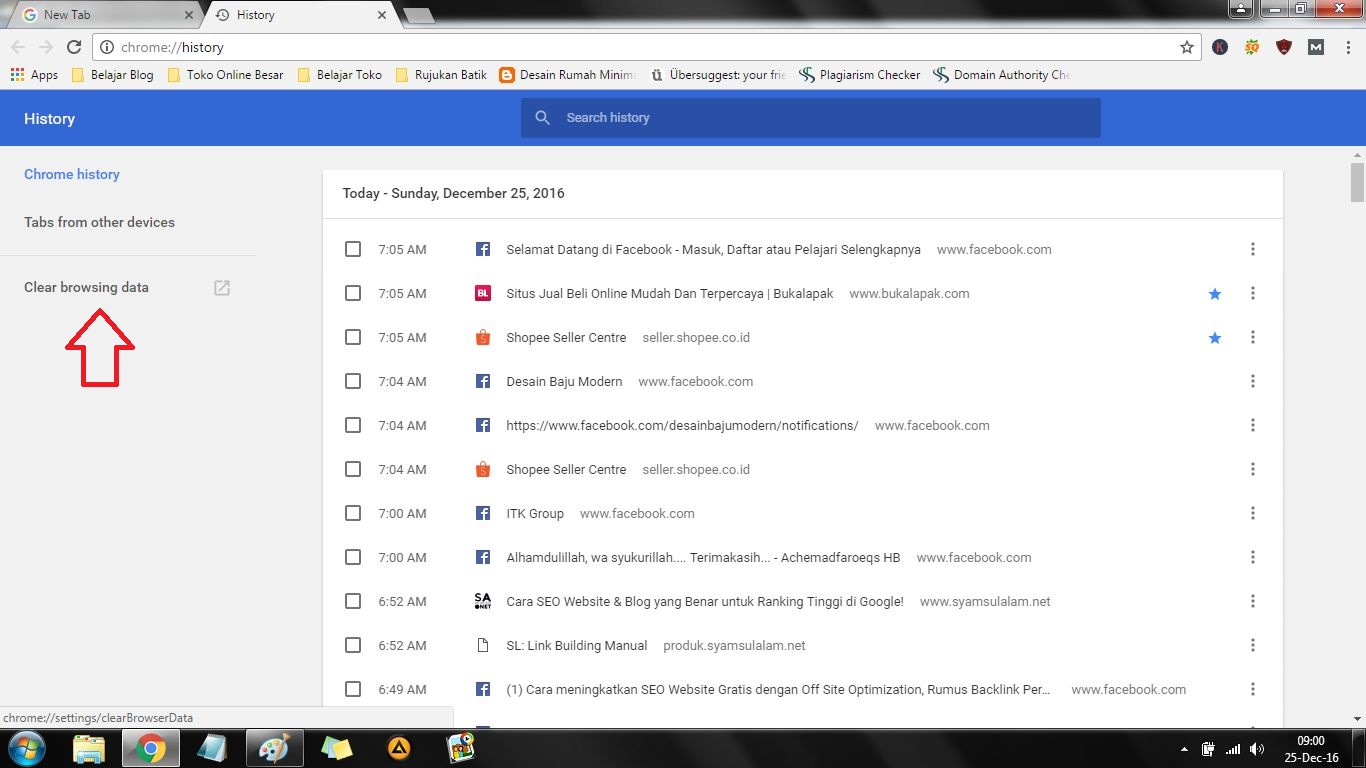Open the Ubersuggest bookmark on the bookmarks bar

tap(718, 74)
